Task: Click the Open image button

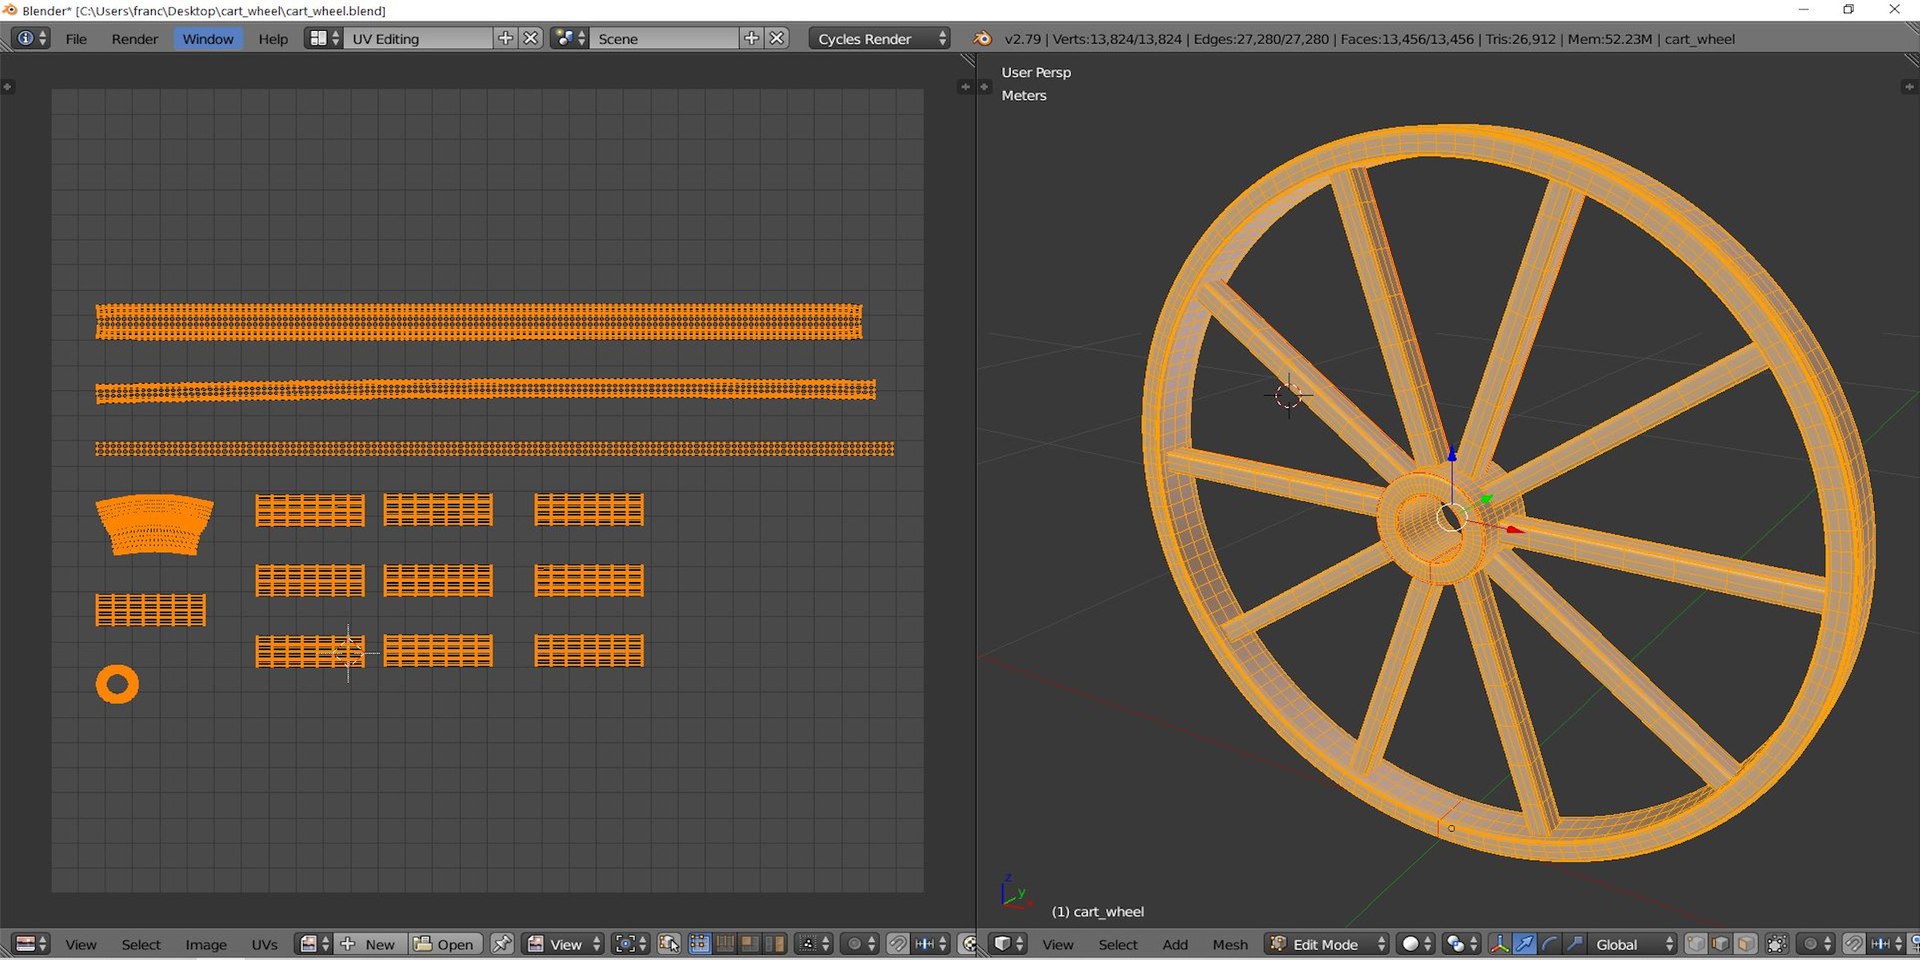Action: tap(446, 944)
